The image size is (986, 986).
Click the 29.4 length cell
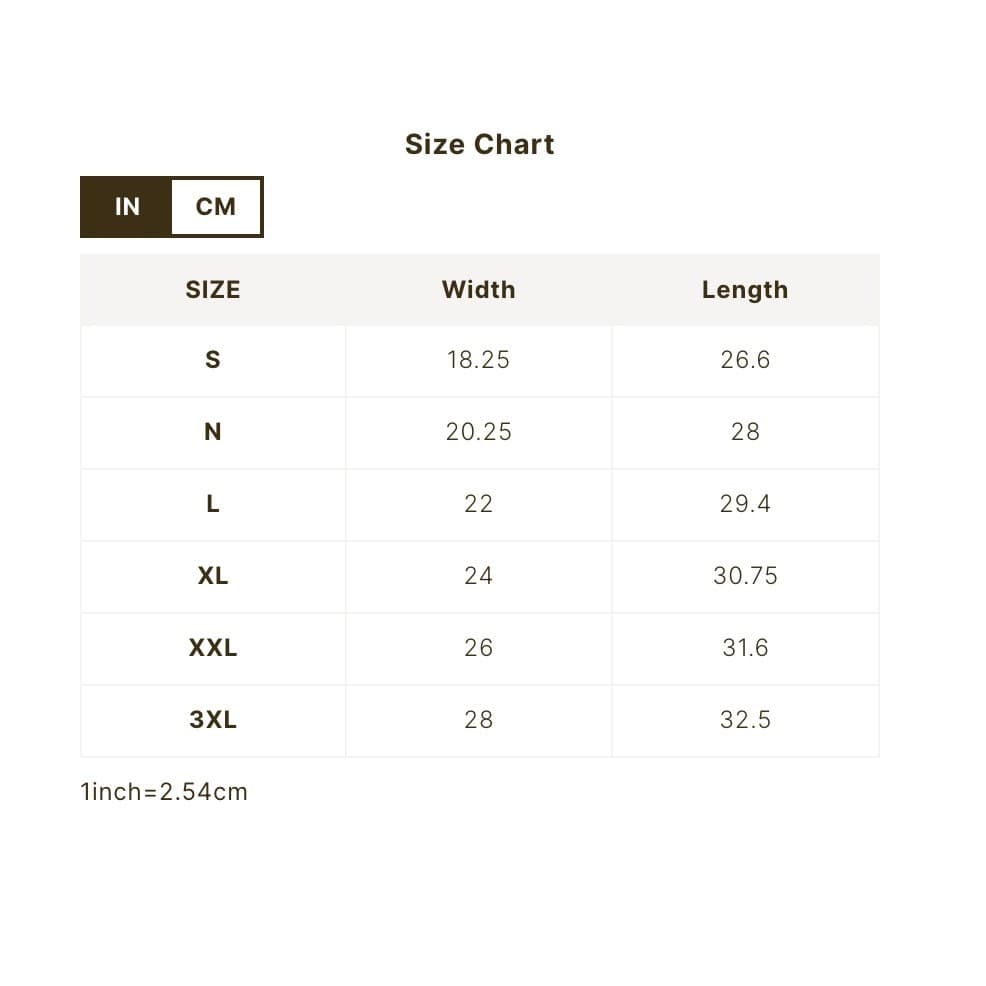click(x=745, y=504)
